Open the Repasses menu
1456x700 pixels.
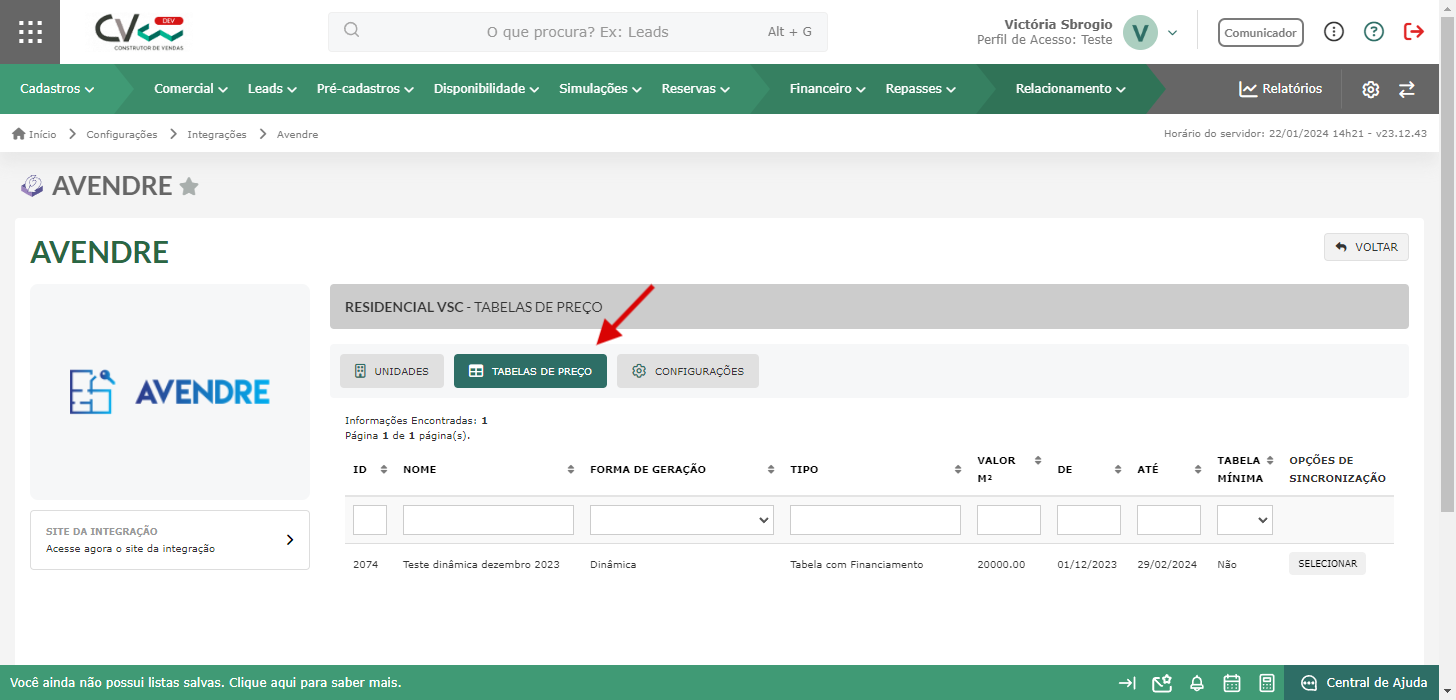pos(920,89)
